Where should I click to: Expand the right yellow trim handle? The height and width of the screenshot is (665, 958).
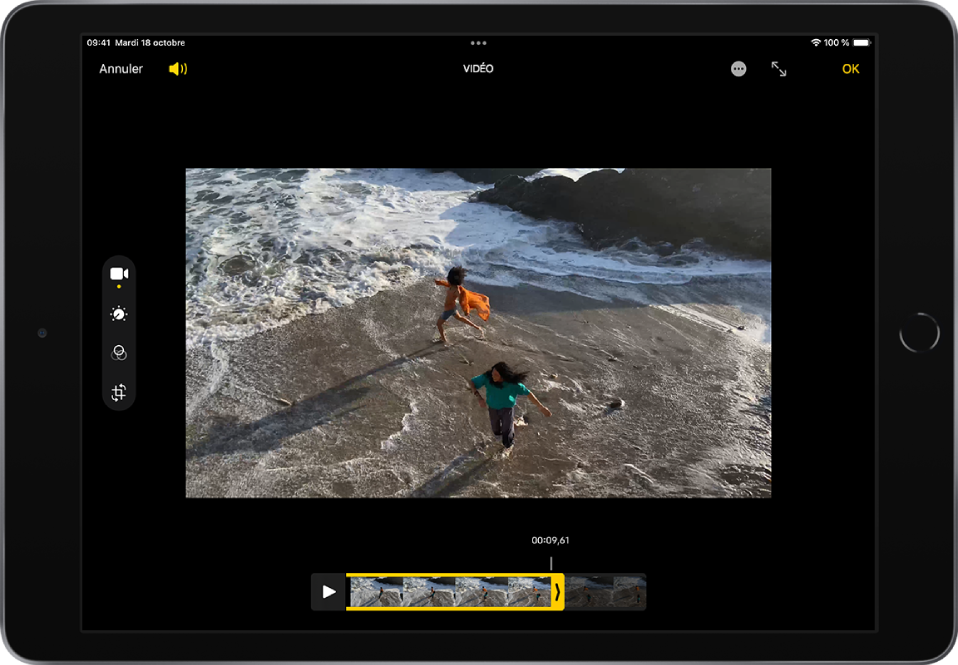(x=559, y=592)
